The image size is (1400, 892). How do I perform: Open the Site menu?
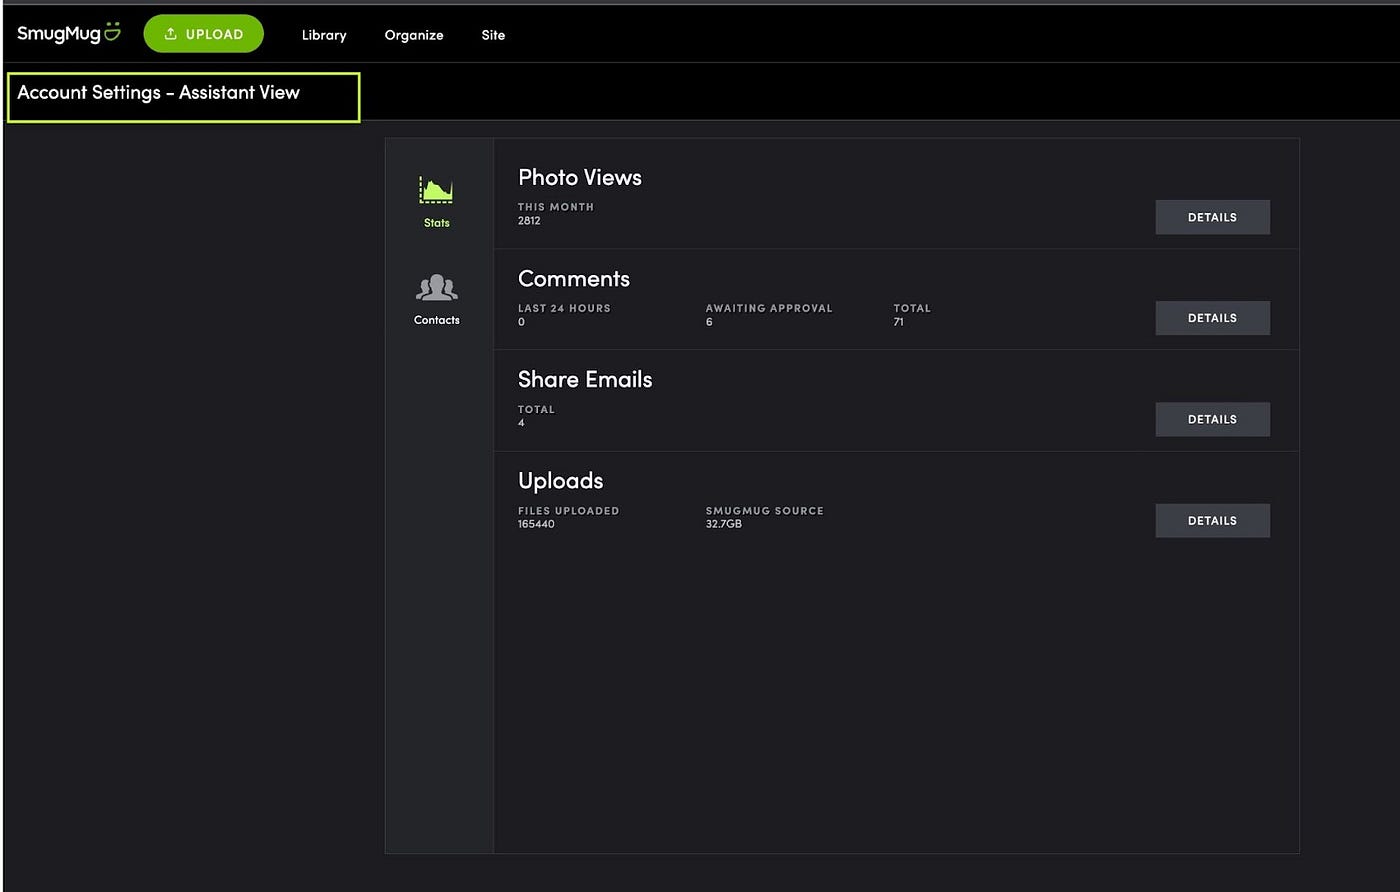click(x=493, y=35)
